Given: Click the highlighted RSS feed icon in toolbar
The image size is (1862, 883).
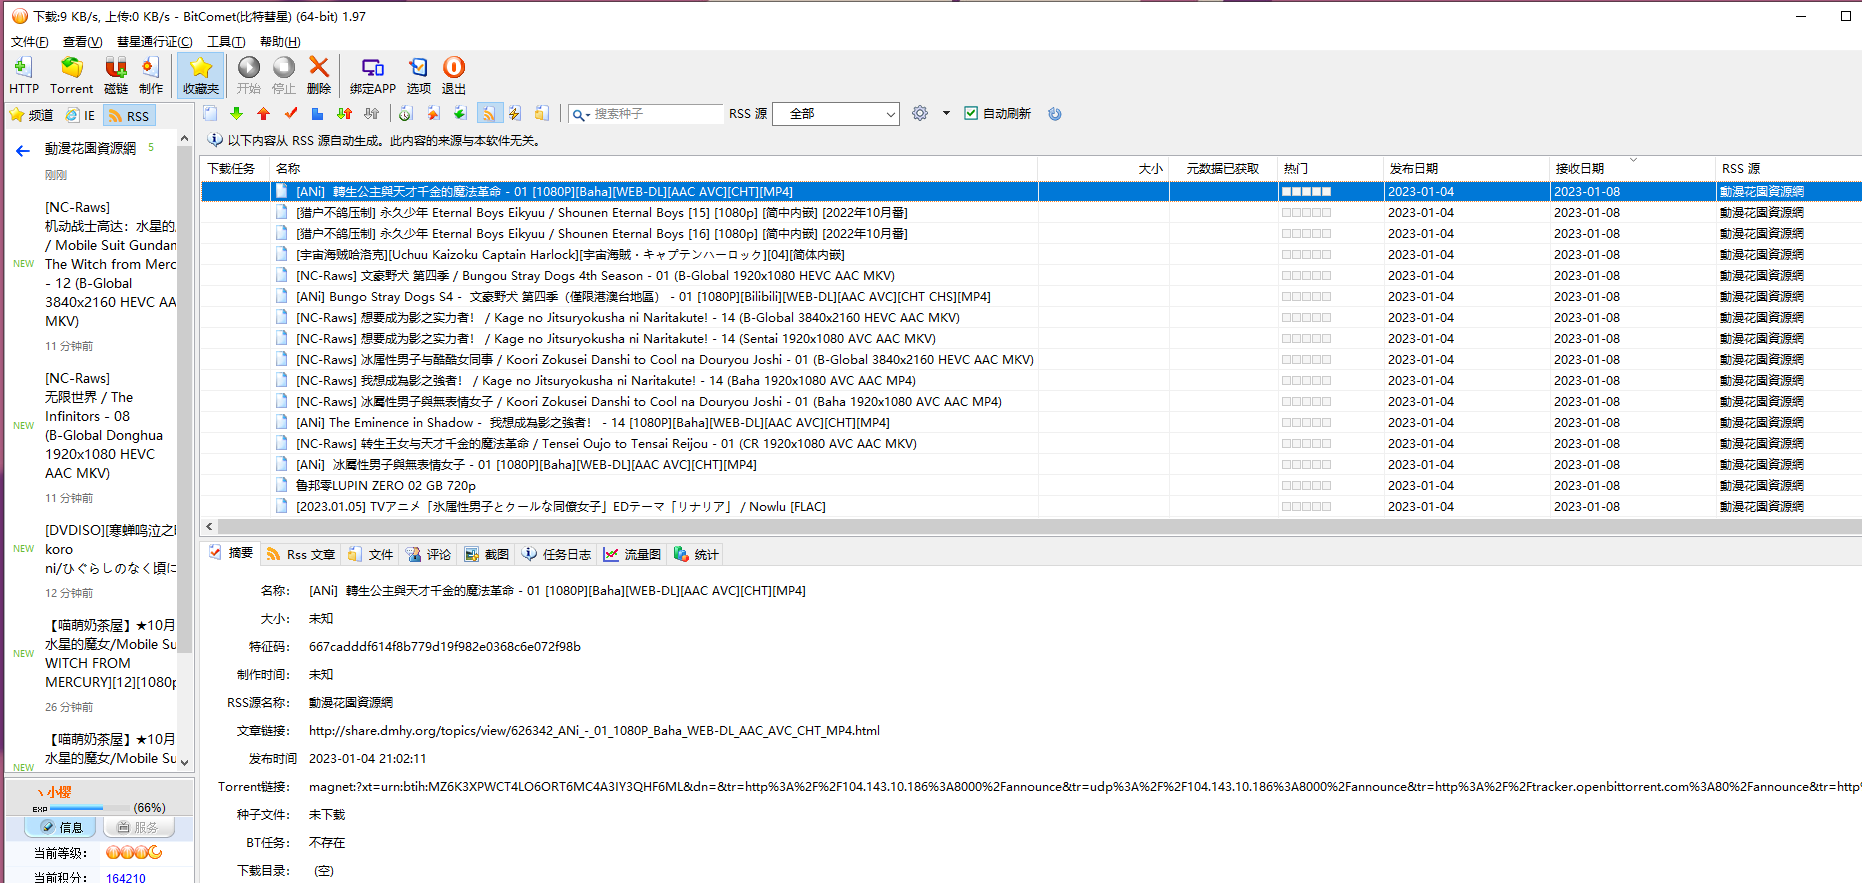Looking at the screenshot, I should [x=489, y=114].
